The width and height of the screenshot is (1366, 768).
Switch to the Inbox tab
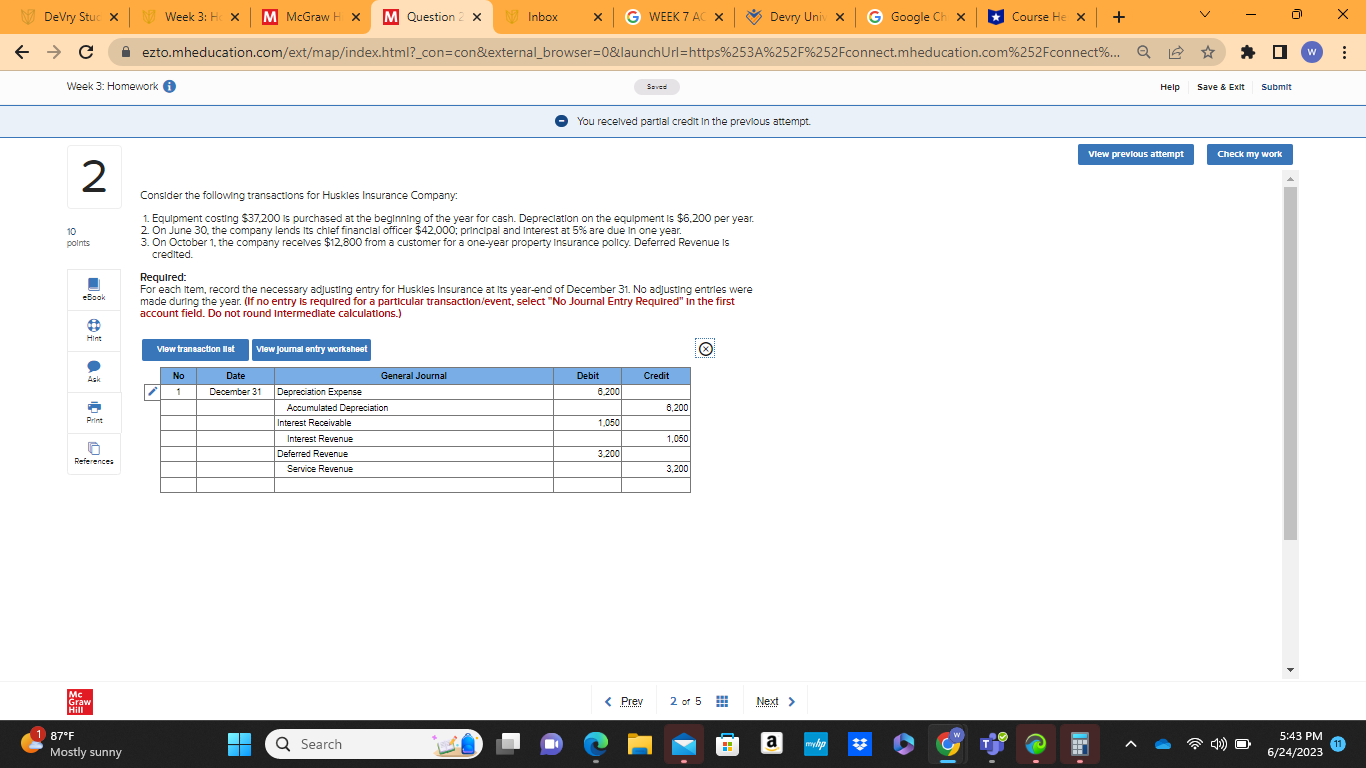pos(555,17)
